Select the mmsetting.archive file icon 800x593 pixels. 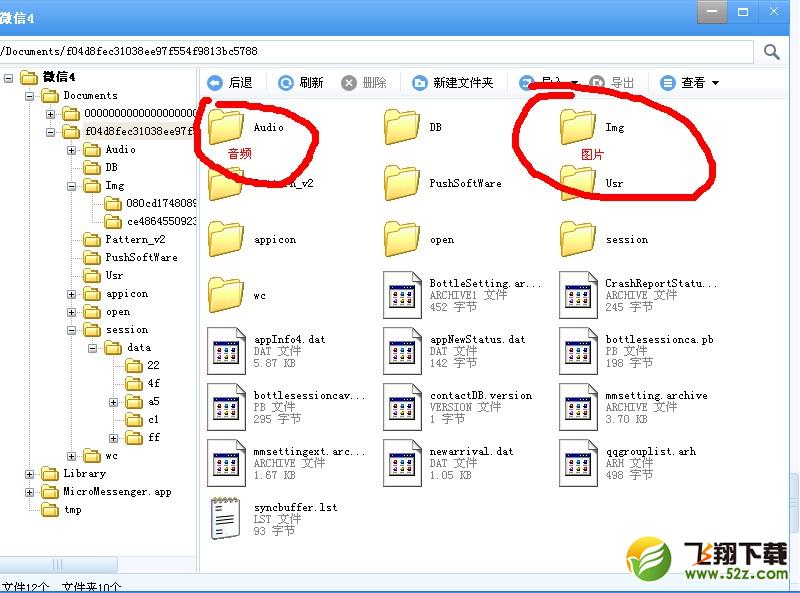[578, 407]
